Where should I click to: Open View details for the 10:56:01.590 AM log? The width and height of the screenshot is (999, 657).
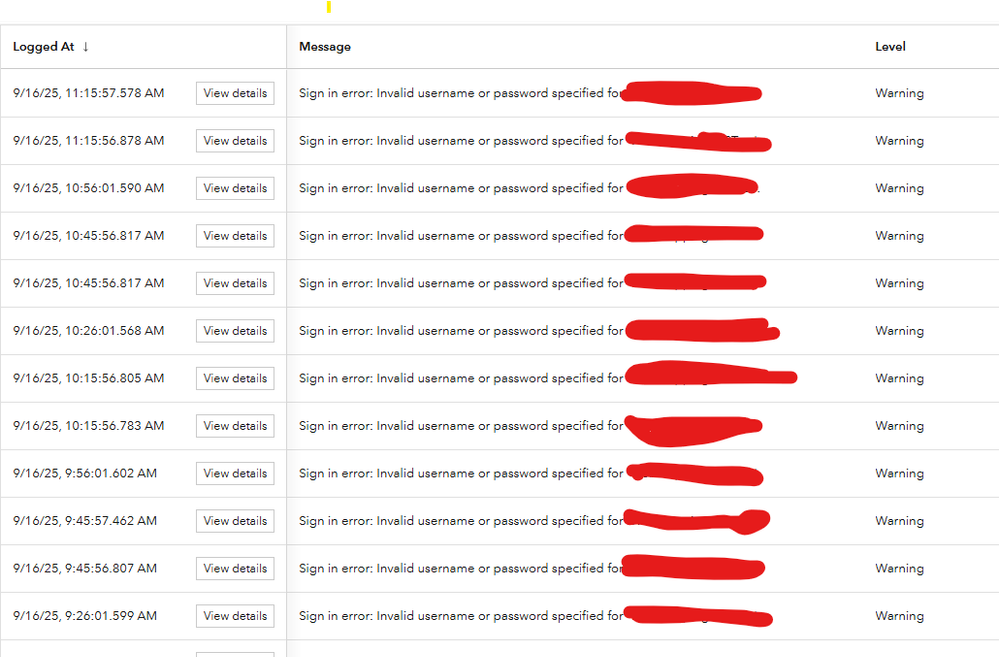[235, 188]
